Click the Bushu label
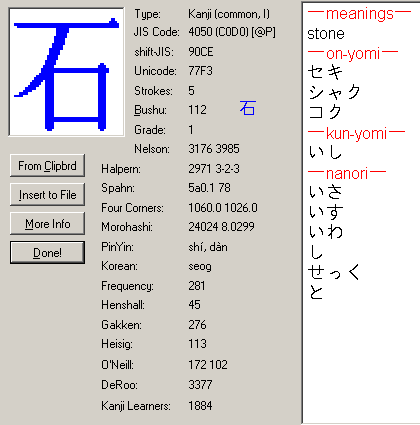 [x=150, y=110]
